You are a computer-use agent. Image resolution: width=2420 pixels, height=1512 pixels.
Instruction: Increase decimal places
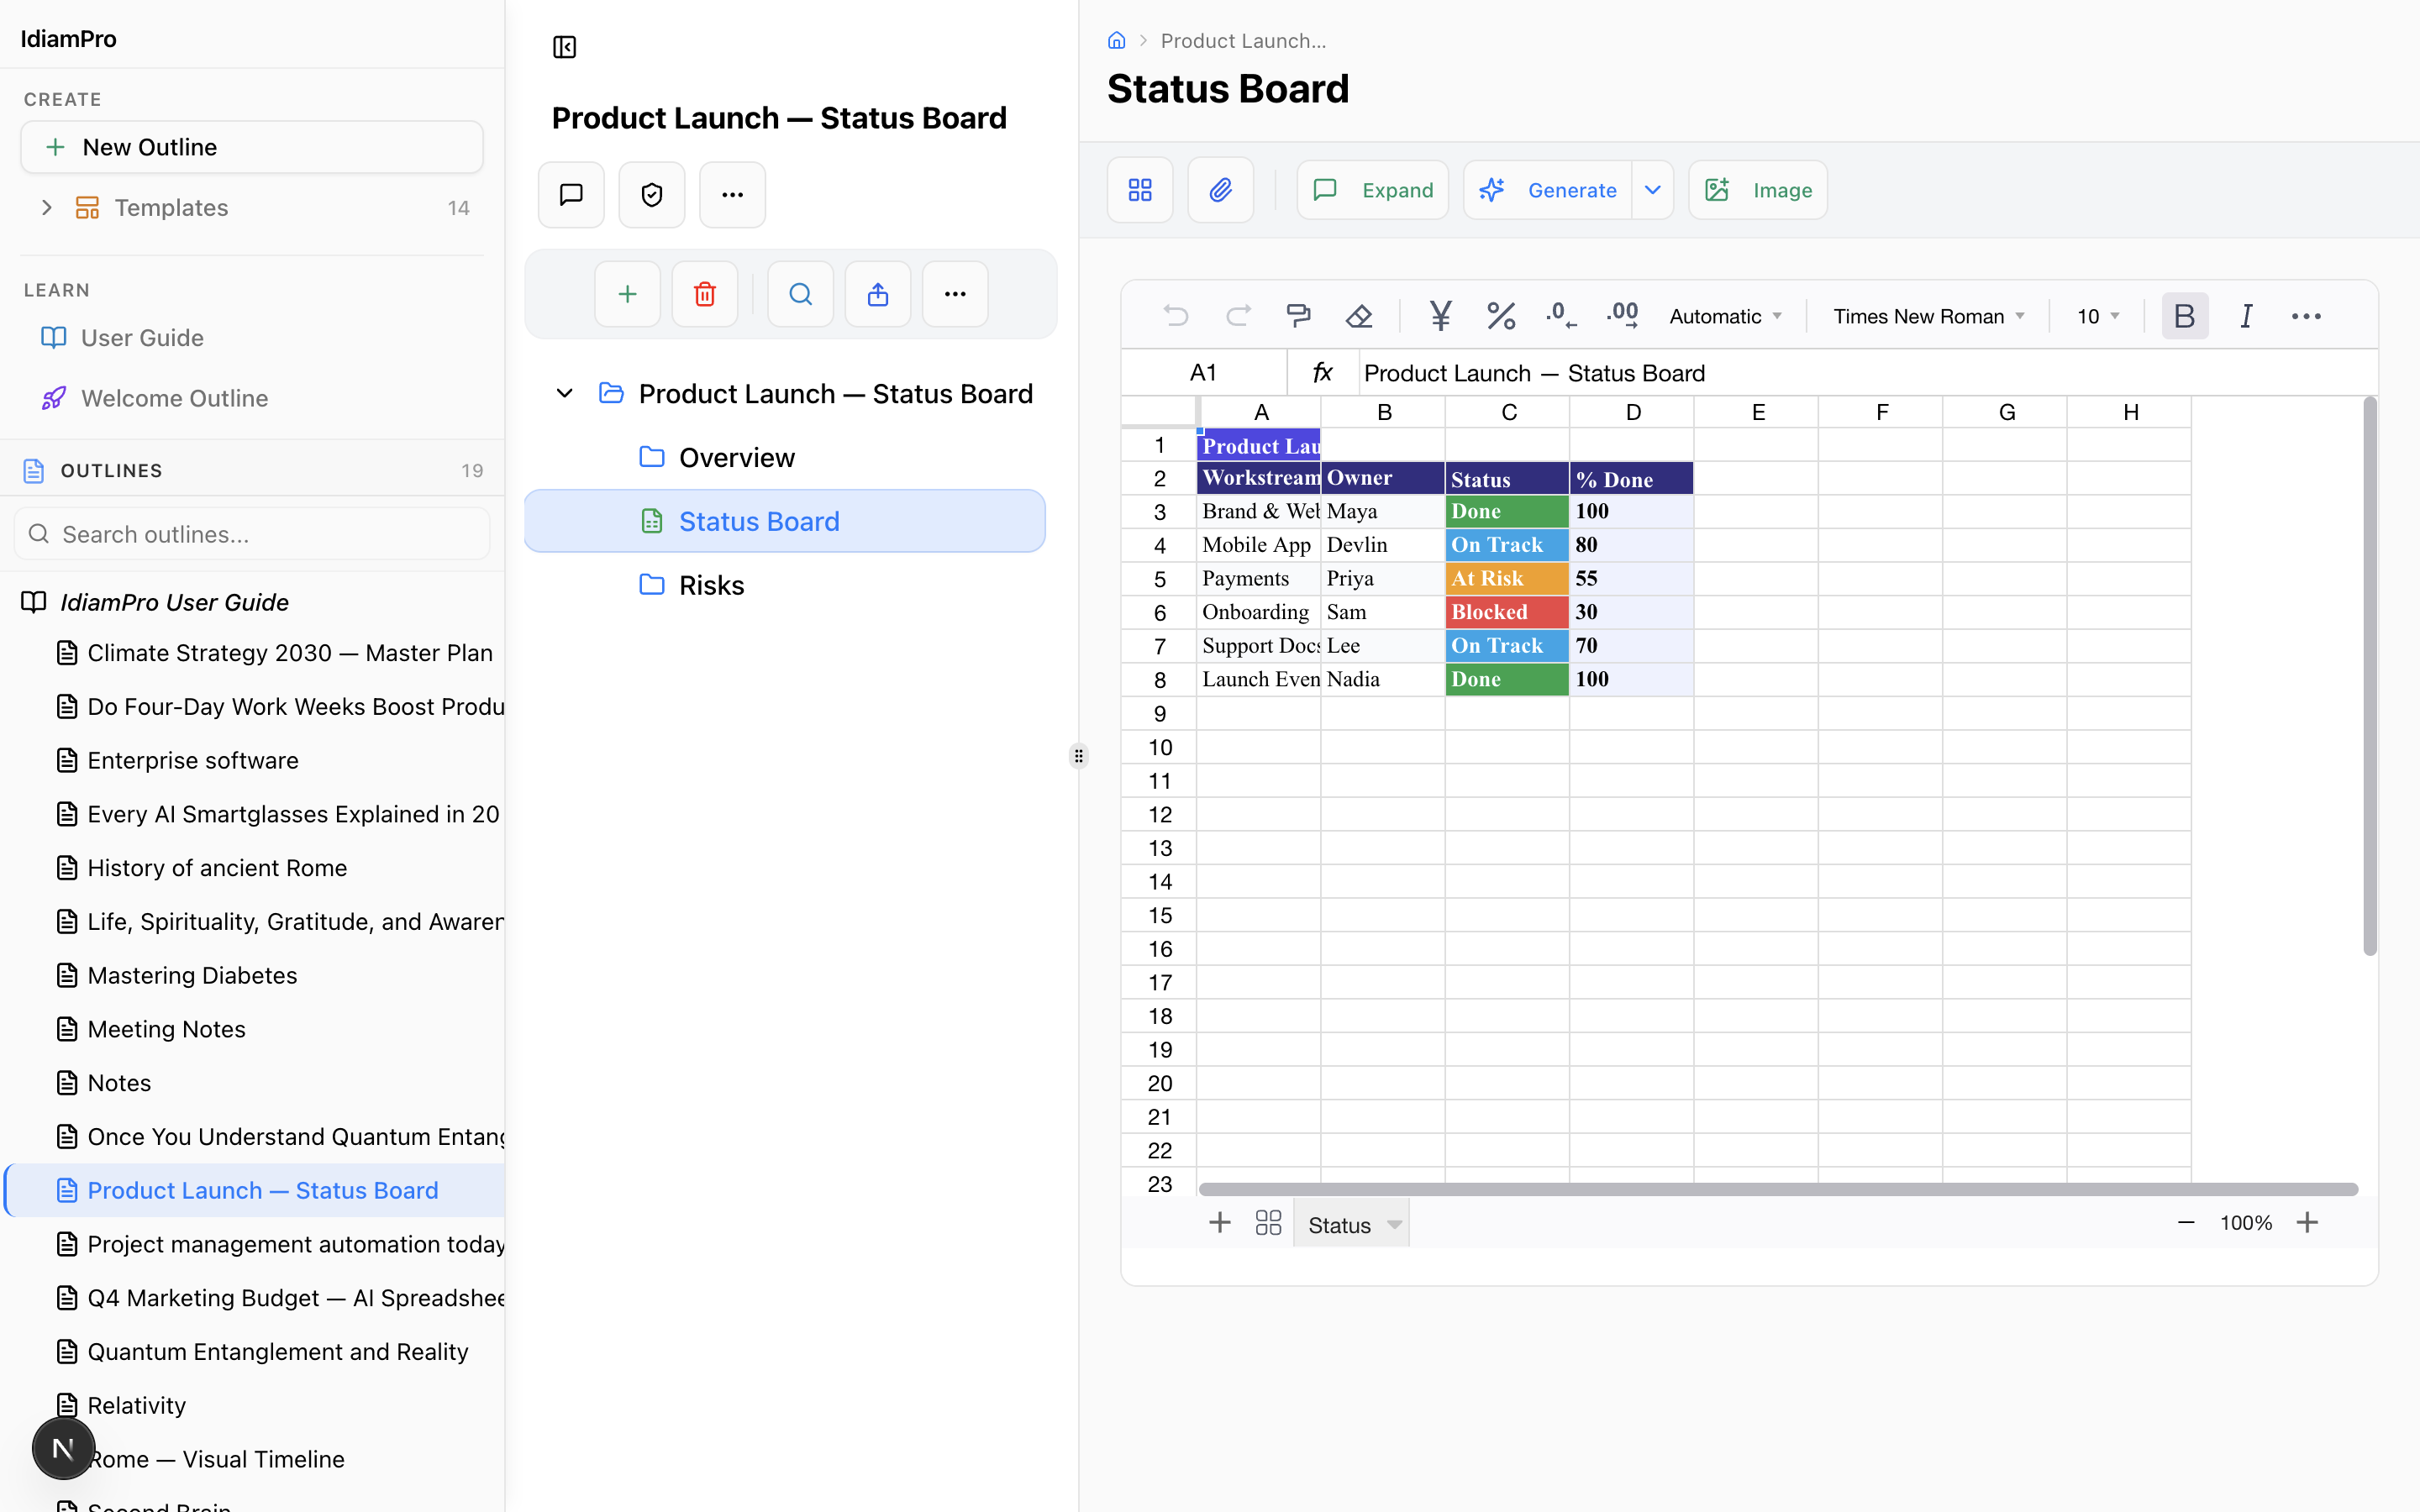click(x=1622, y=316)
